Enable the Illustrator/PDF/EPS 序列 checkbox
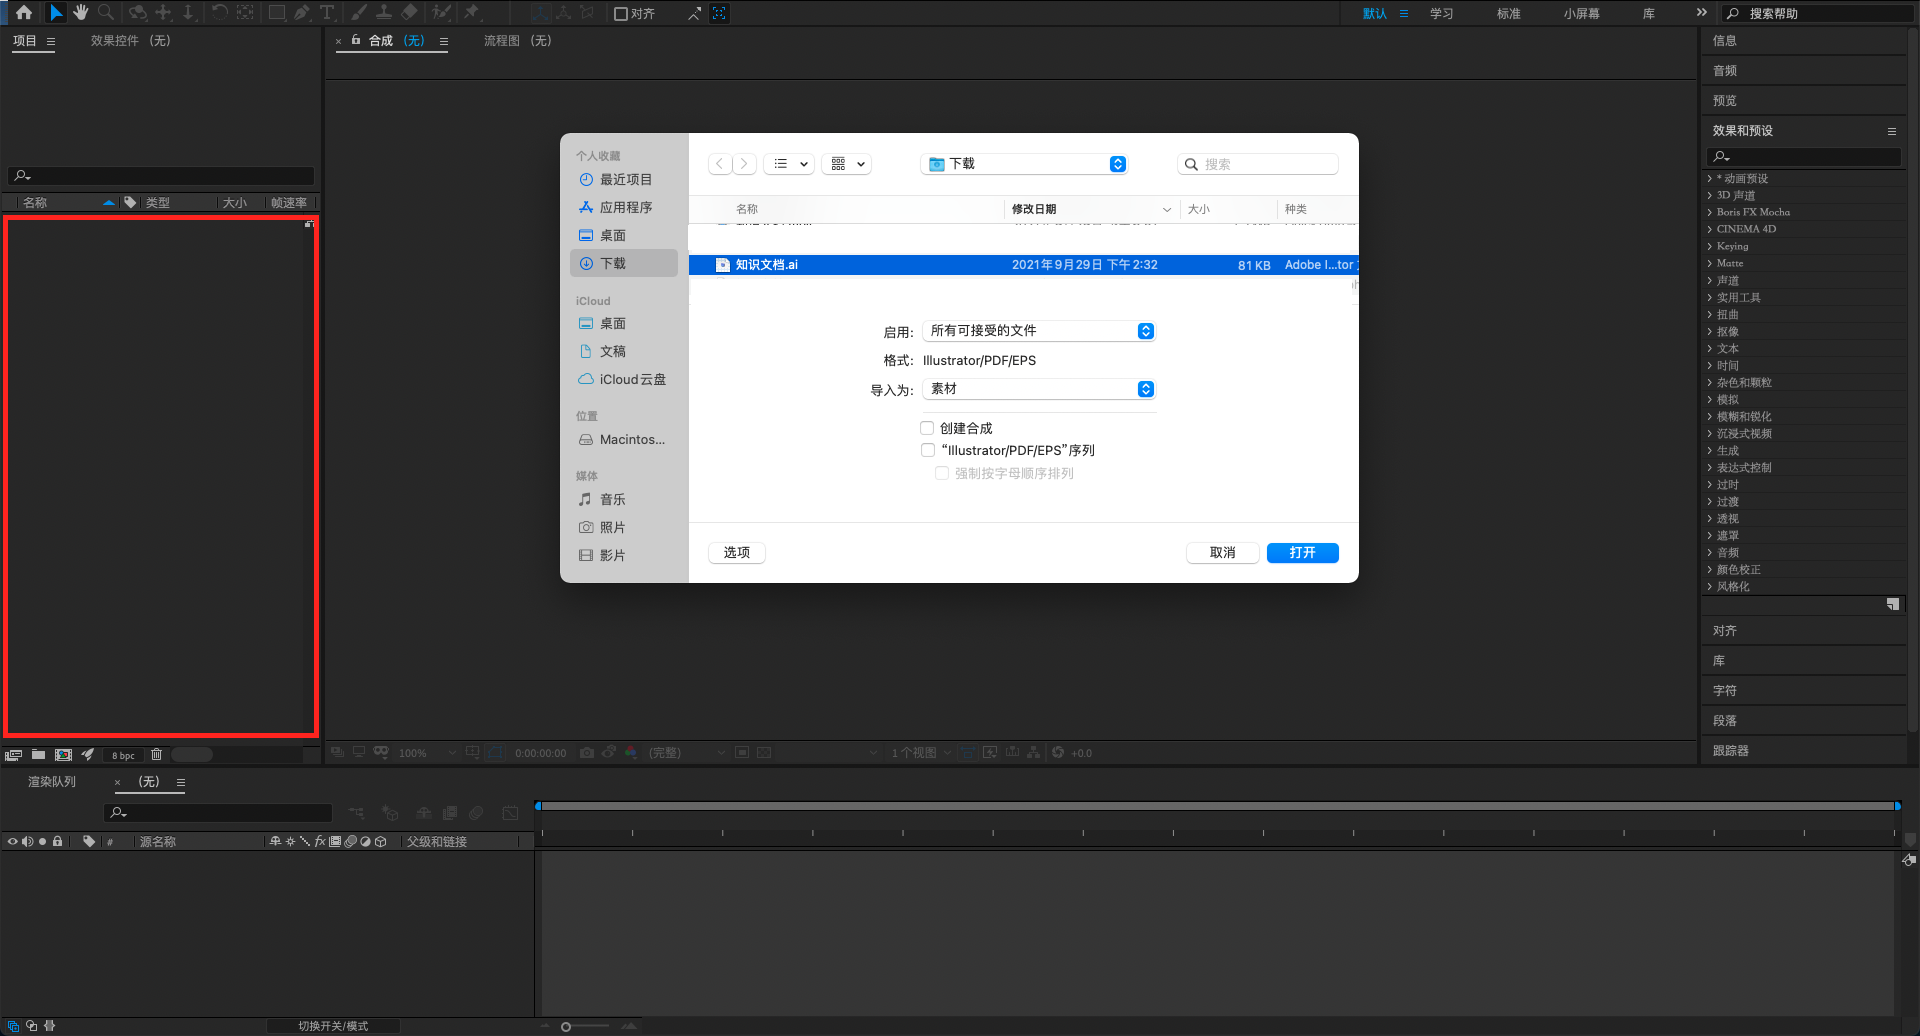The width and height of the screenshot is (1920, 1036). pos(927,450)
